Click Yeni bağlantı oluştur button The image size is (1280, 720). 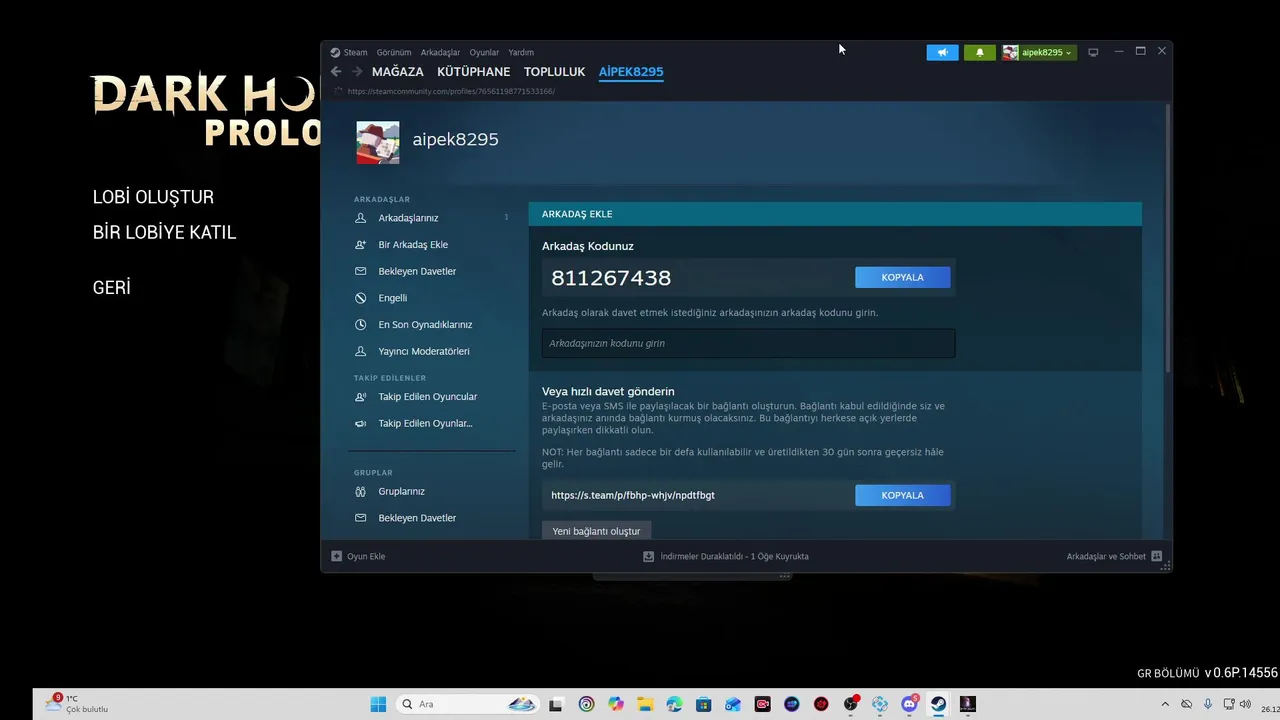click(596, 531)
